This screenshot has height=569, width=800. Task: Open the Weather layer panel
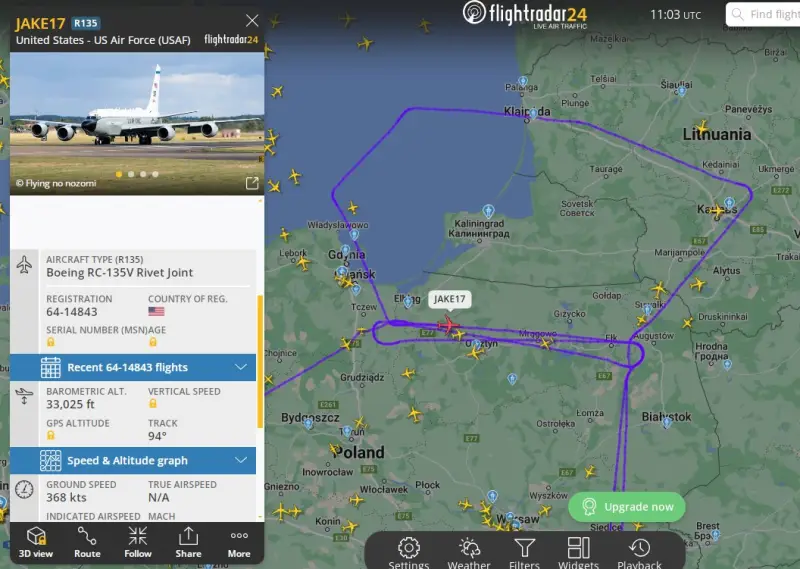[x=469, y=553]
